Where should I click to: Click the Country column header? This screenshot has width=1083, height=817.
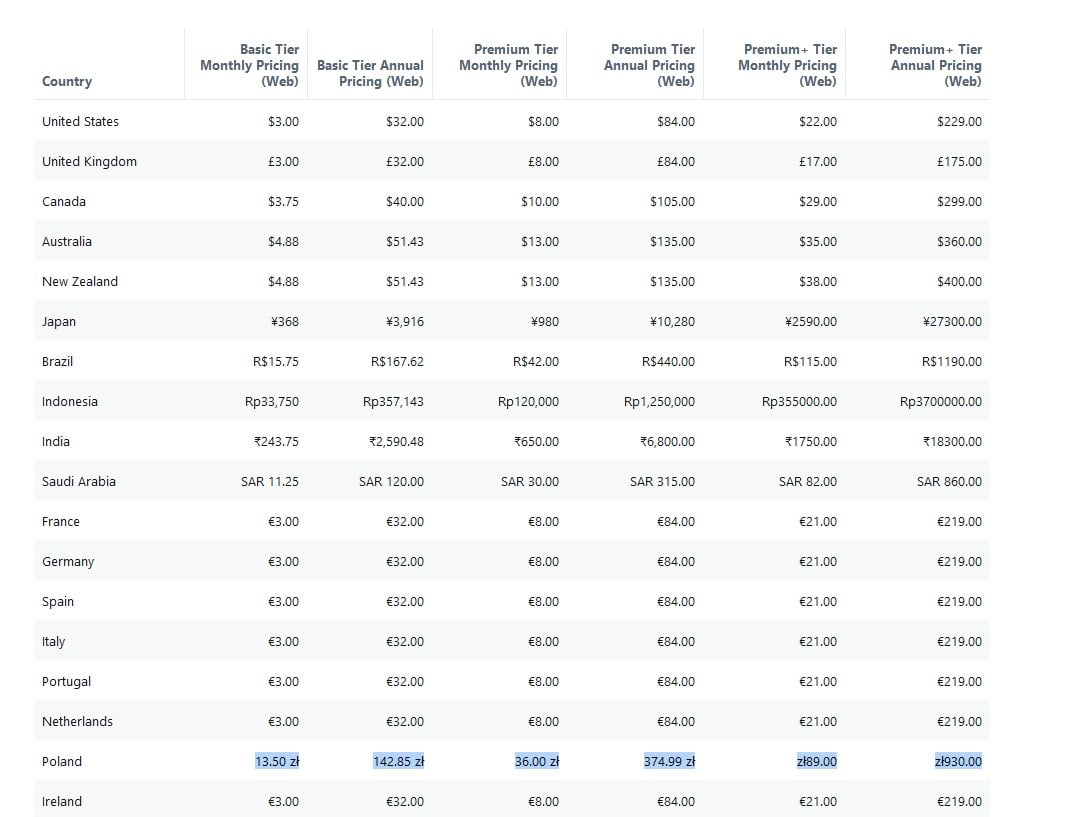coord(67,81)
